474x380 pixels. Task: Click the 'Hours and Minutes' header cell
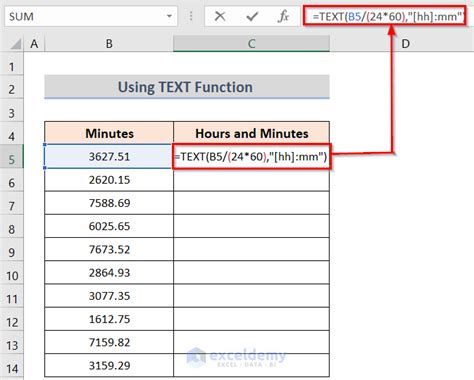point(252,133)
